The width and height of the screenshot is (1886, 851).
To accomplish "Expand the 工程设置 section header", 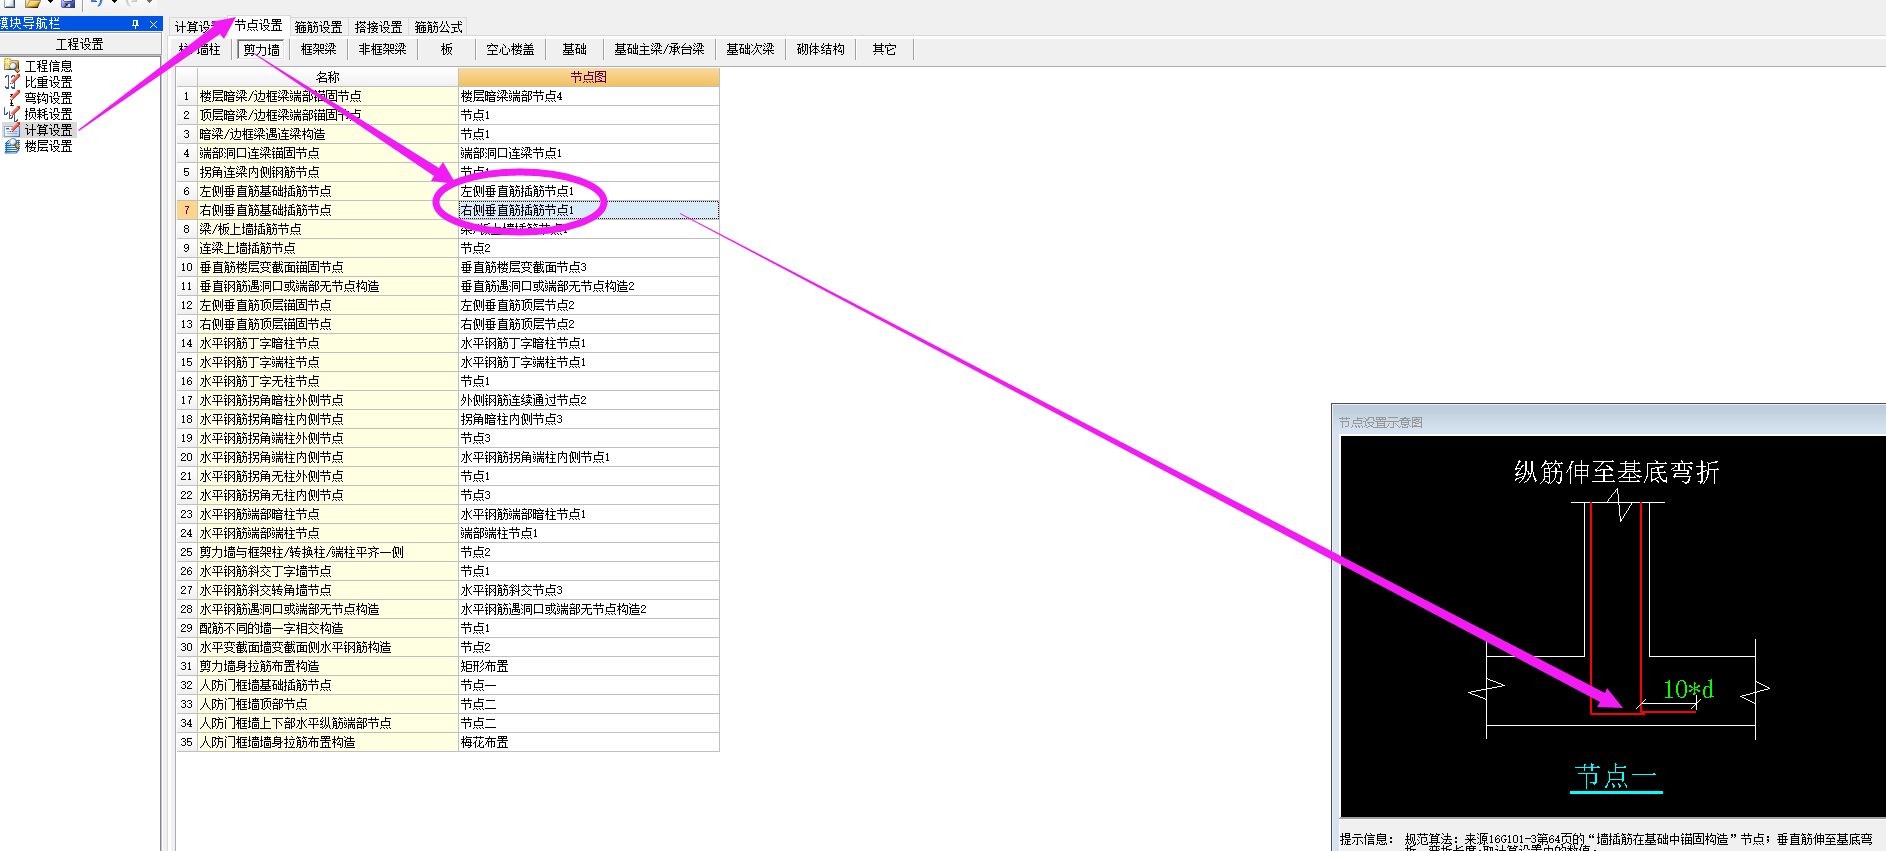I will (80, 44).
